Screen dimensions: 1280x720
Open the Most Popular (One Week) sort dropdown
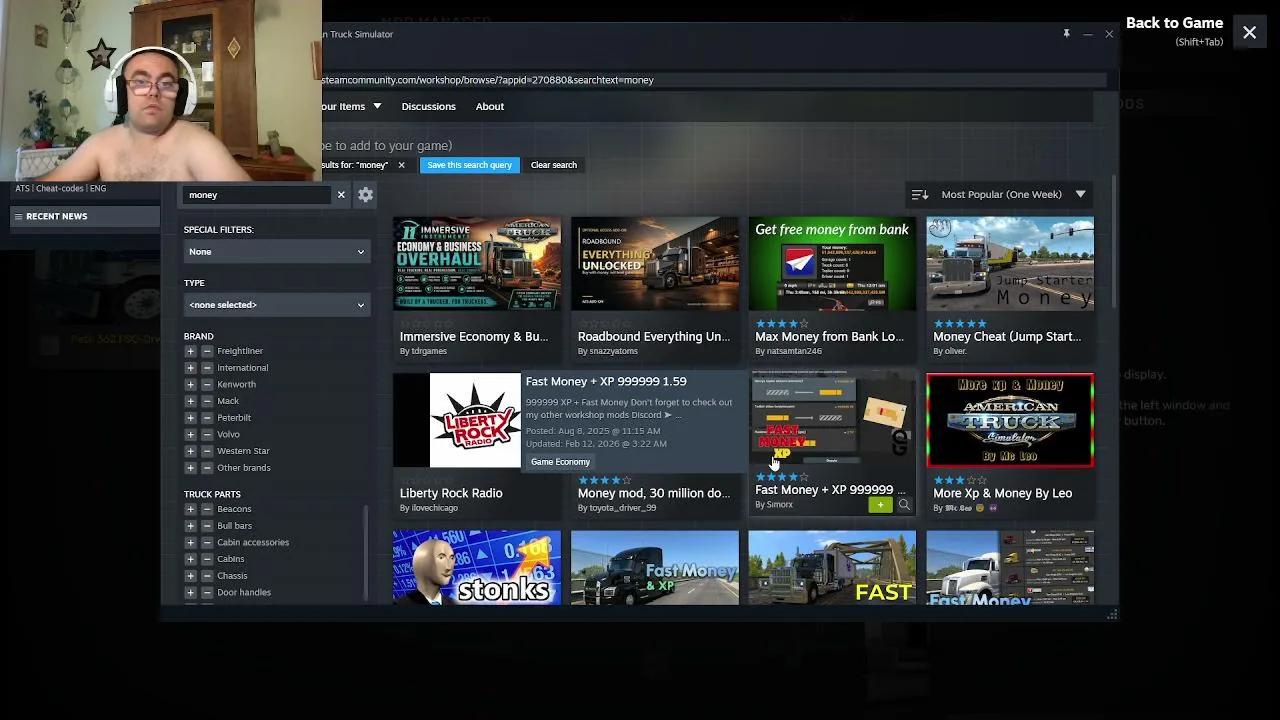1012,195
